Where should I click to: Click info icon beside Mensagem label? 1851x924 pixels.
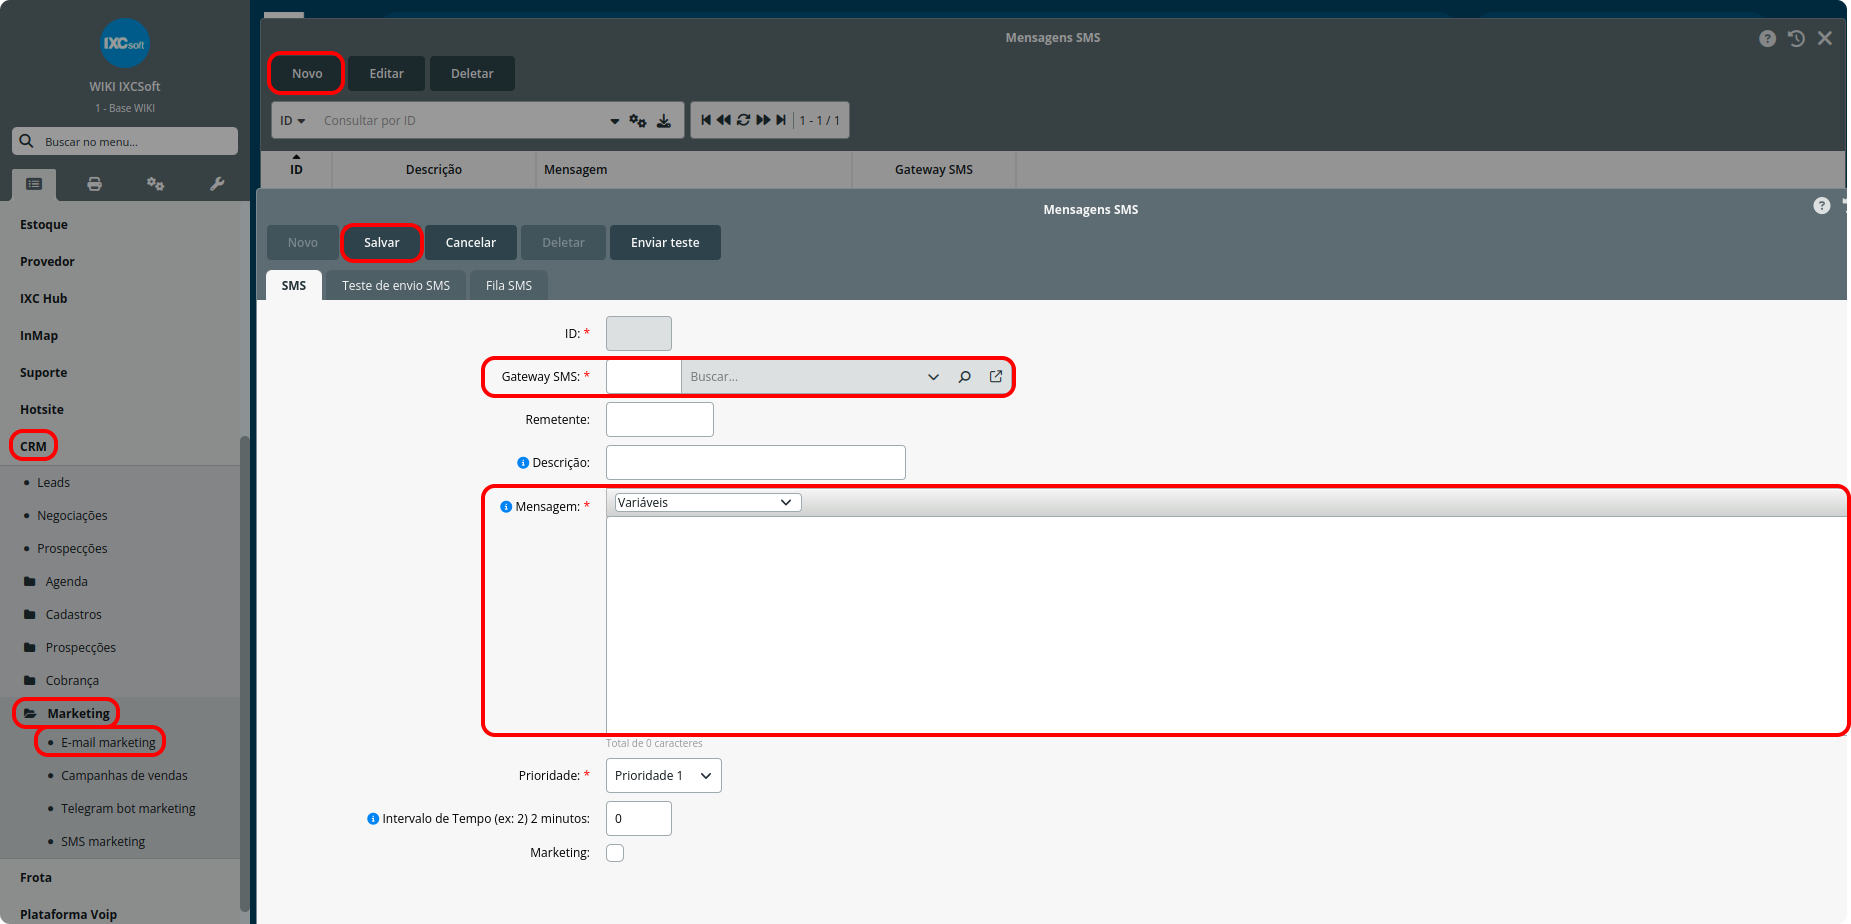506,507
